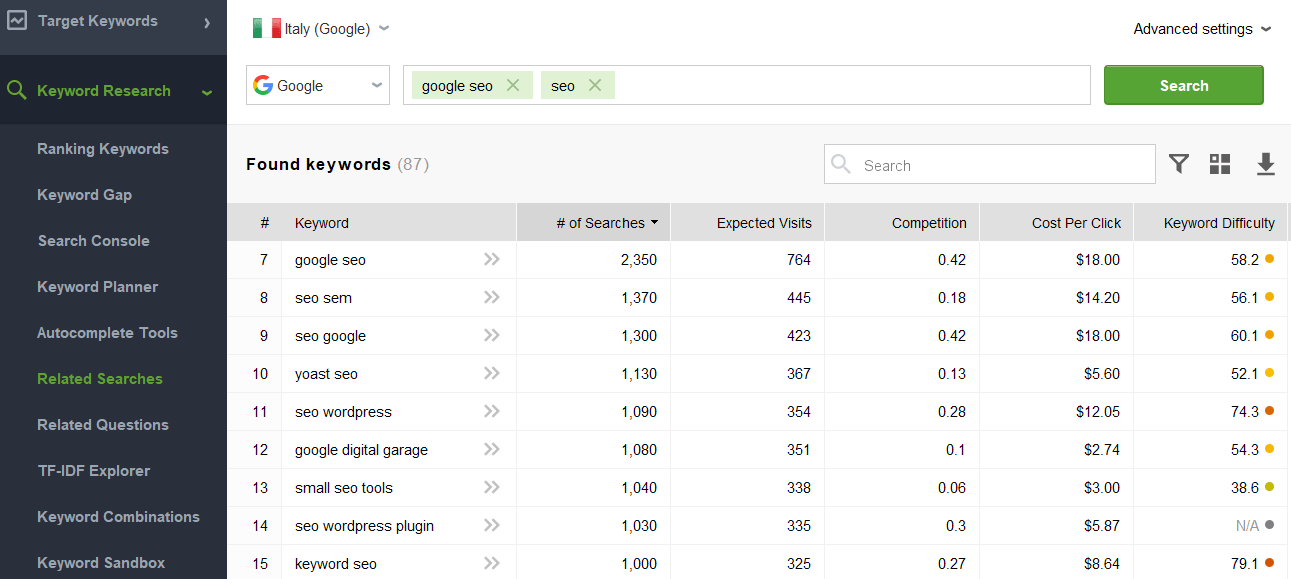Click the 'yoast seo' keyword text

[326, 374]
